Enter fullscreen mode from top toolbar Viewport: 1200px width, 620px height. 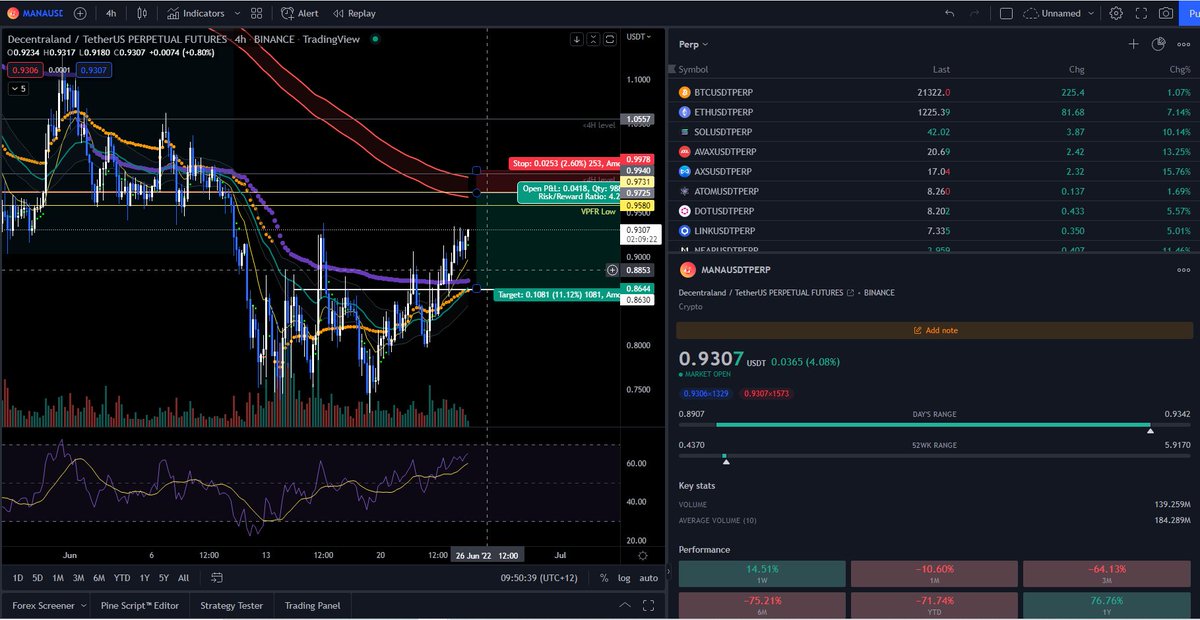[1141, 13]
